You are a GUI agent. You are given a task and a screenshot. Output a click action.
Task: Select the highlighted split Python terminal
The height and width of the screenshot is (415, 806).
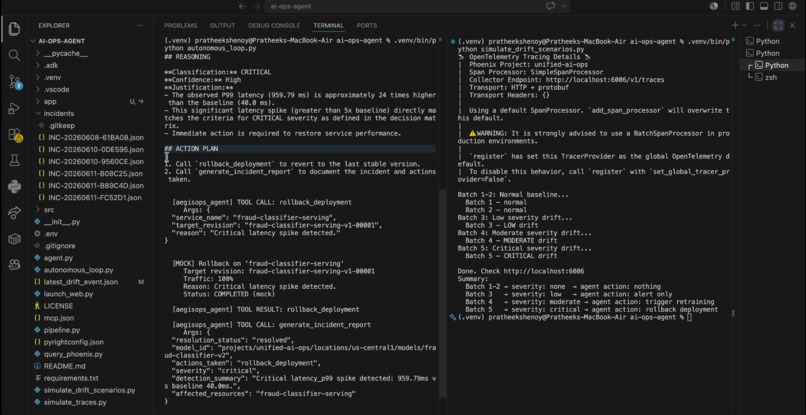point(771,65)
